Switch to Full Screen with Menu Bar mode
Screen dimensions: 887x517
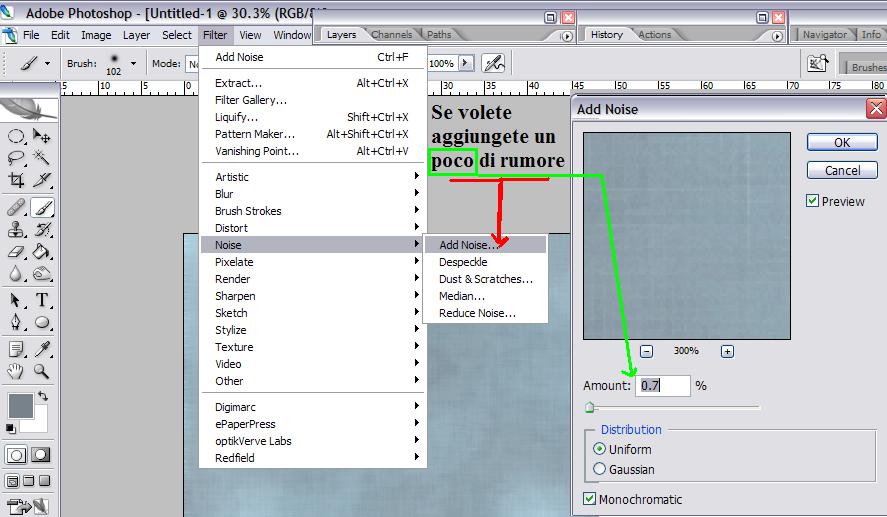pos(28,481)
